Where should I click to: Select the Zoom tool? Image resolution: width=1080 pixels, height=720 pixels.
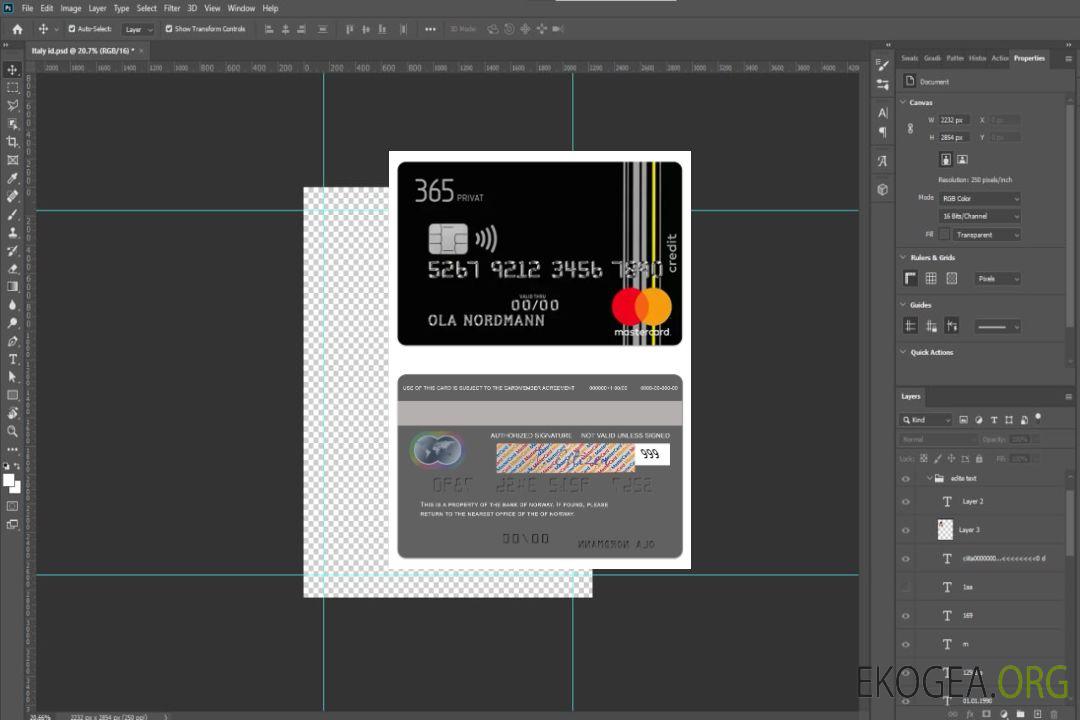tap(12, 431)
